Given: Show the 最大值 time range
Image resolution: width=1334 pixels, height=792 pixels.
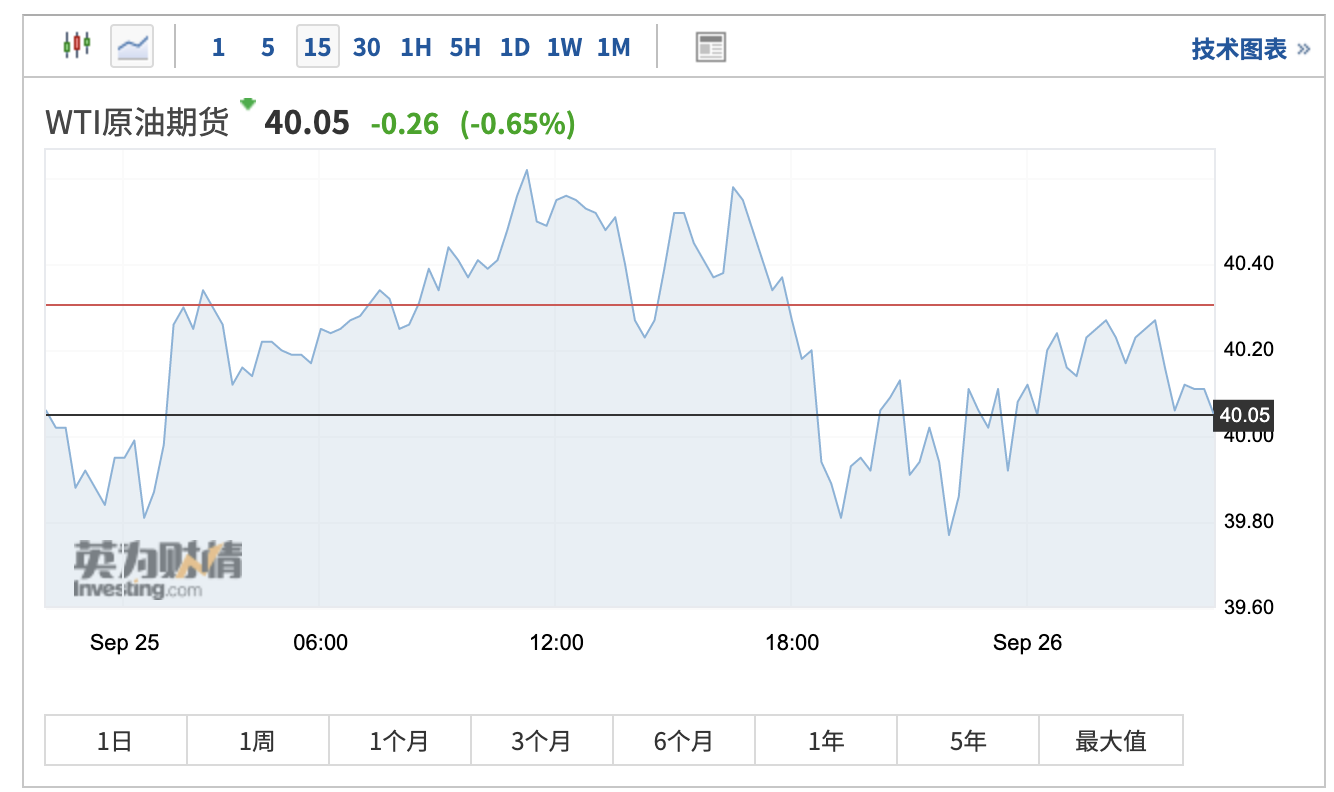Looking at the screenshot, I should tap(1110, 741).
